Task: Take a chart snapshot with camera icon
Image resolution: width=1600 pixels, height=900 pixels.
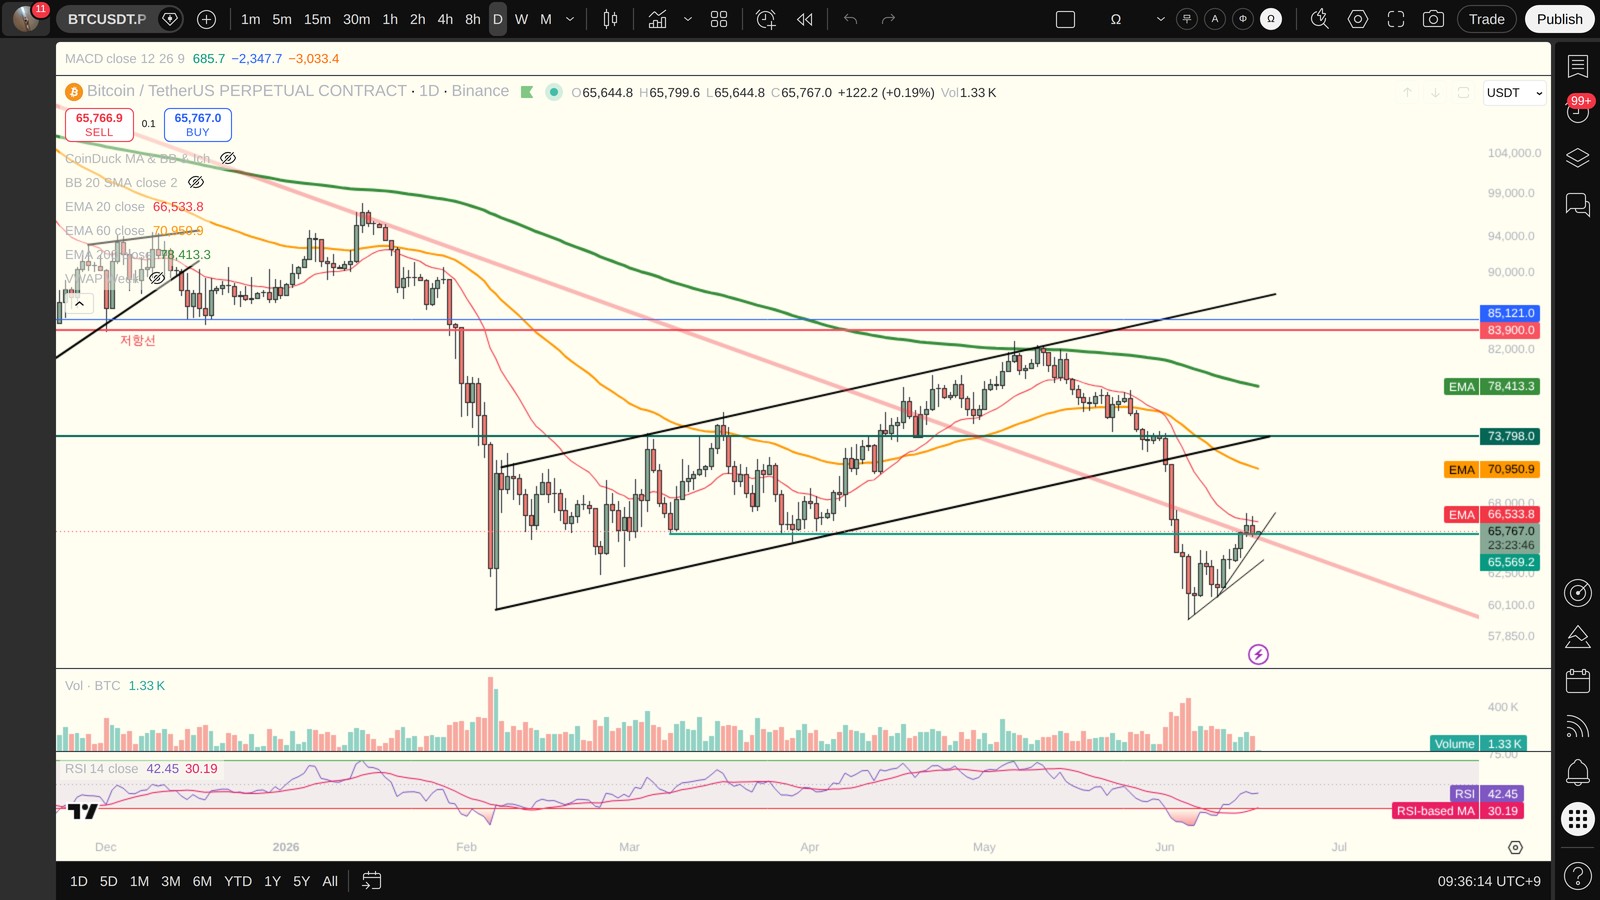Action: tap(1433, 19)
